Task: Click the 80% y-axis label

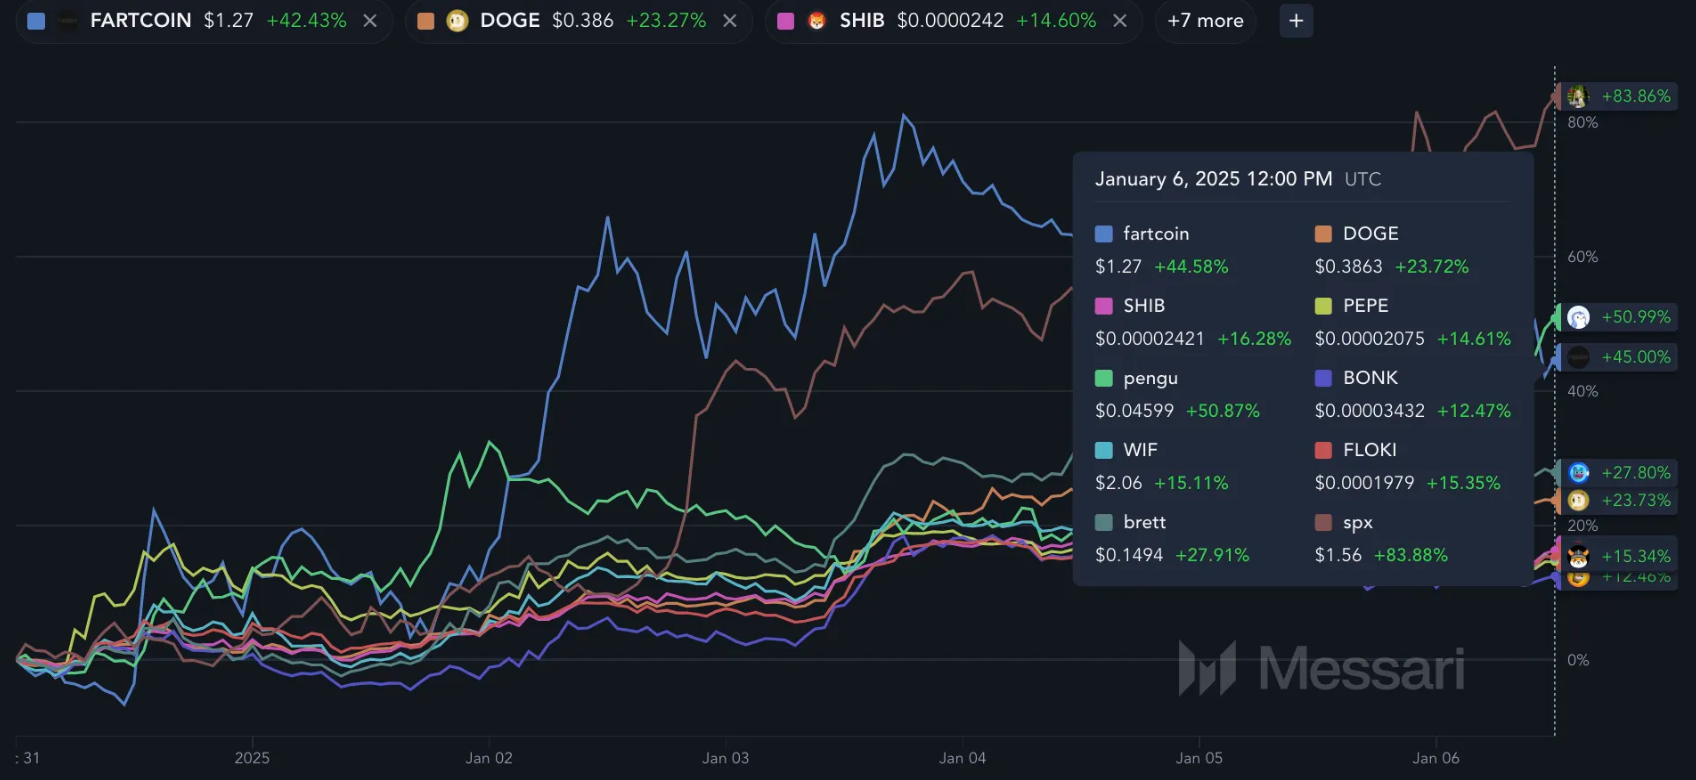Action: click(1583, 123)
